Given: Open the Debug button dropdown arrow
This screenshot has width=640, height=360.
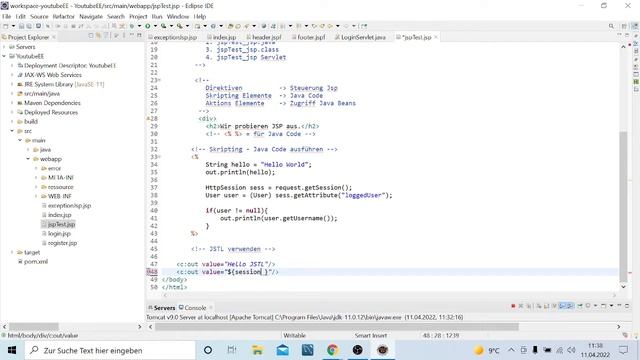Looking at the screenshot, I should pos(139,26).
